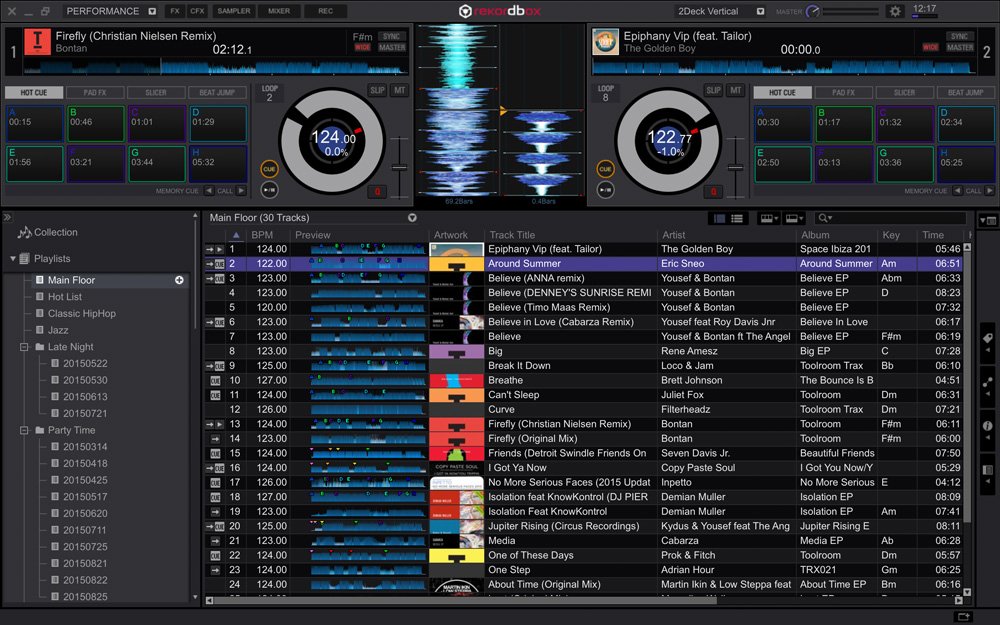Image resolution: width=1000 pixels, height=625 pixels.
Task: Adjust the tempo slider on the left deck
Action: [x=399, y=166]
